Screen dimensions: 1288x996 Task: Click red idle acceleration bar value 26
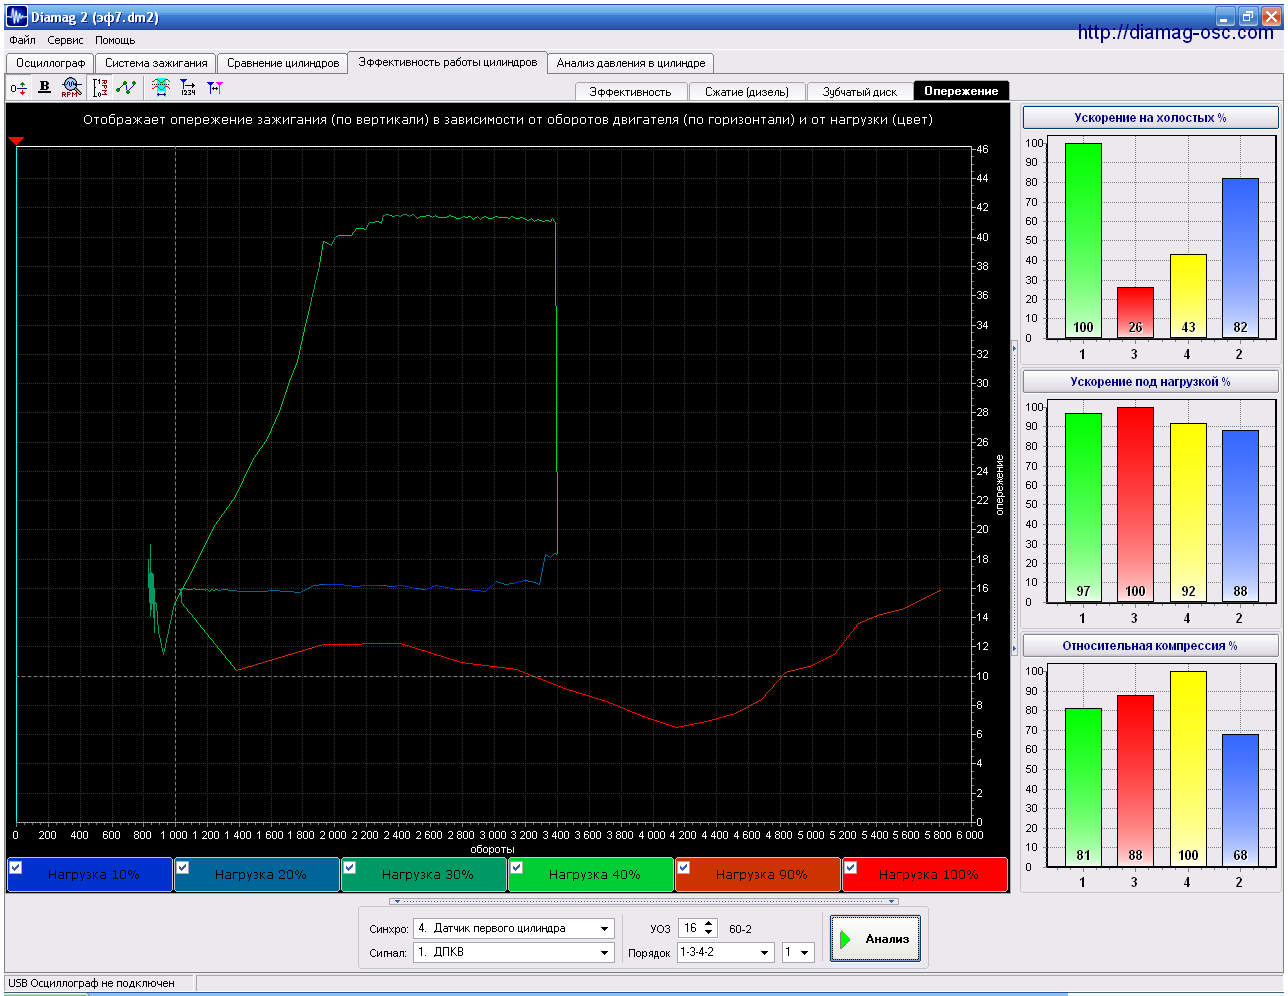click(1135, 312)
